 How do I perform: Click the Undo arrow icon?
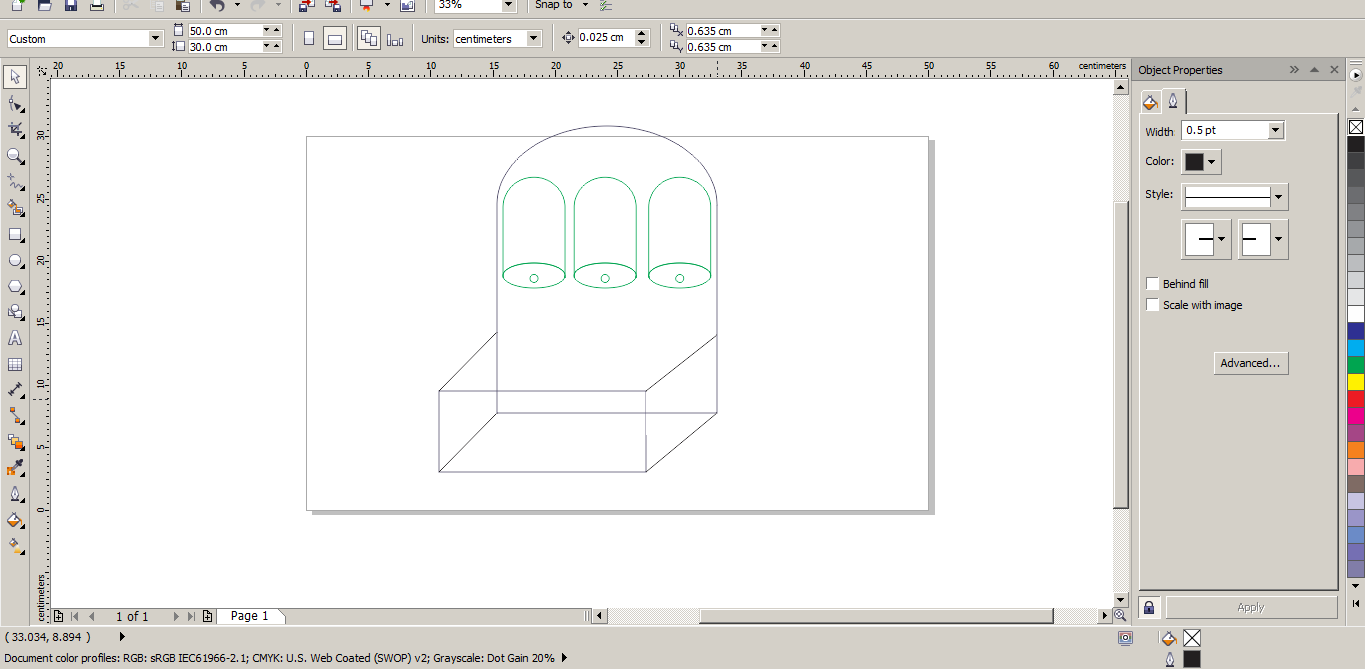coord(216,6)
